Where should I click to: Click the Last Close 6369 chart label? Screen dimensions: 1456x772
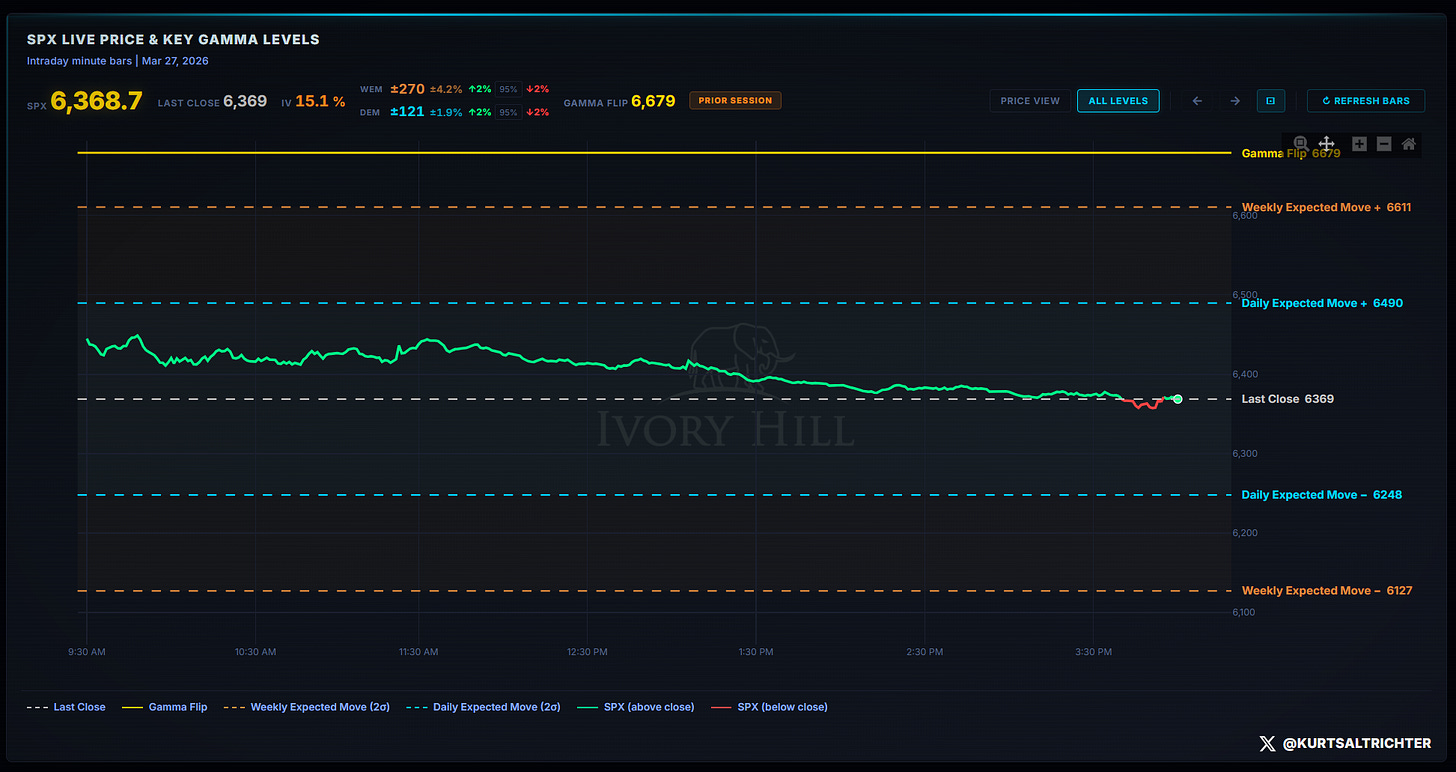pyautogui.click(x=1288, y=399)
